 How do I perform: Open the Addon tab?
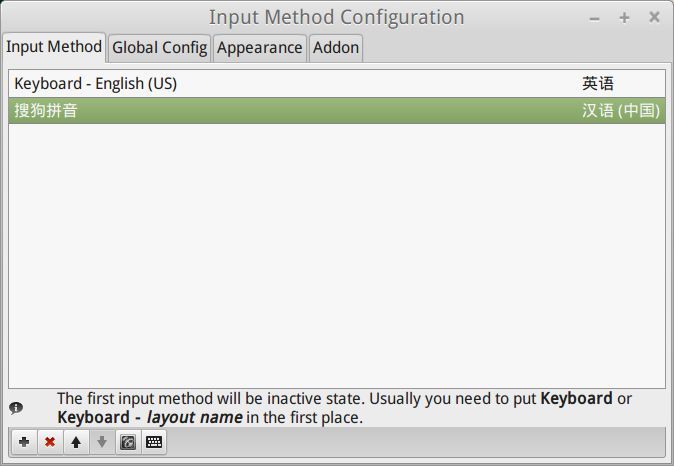[336, 47]
